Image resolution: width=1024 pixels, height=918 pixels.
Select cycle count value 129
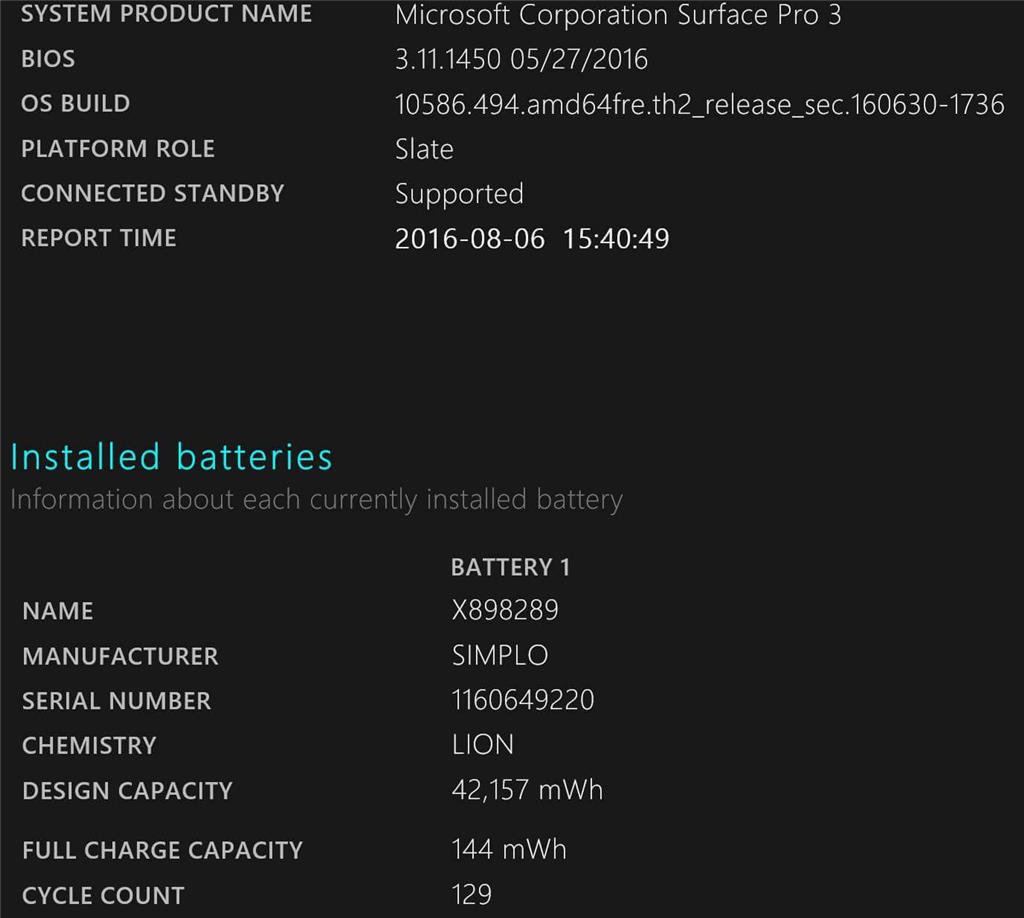tap(472, 894)
